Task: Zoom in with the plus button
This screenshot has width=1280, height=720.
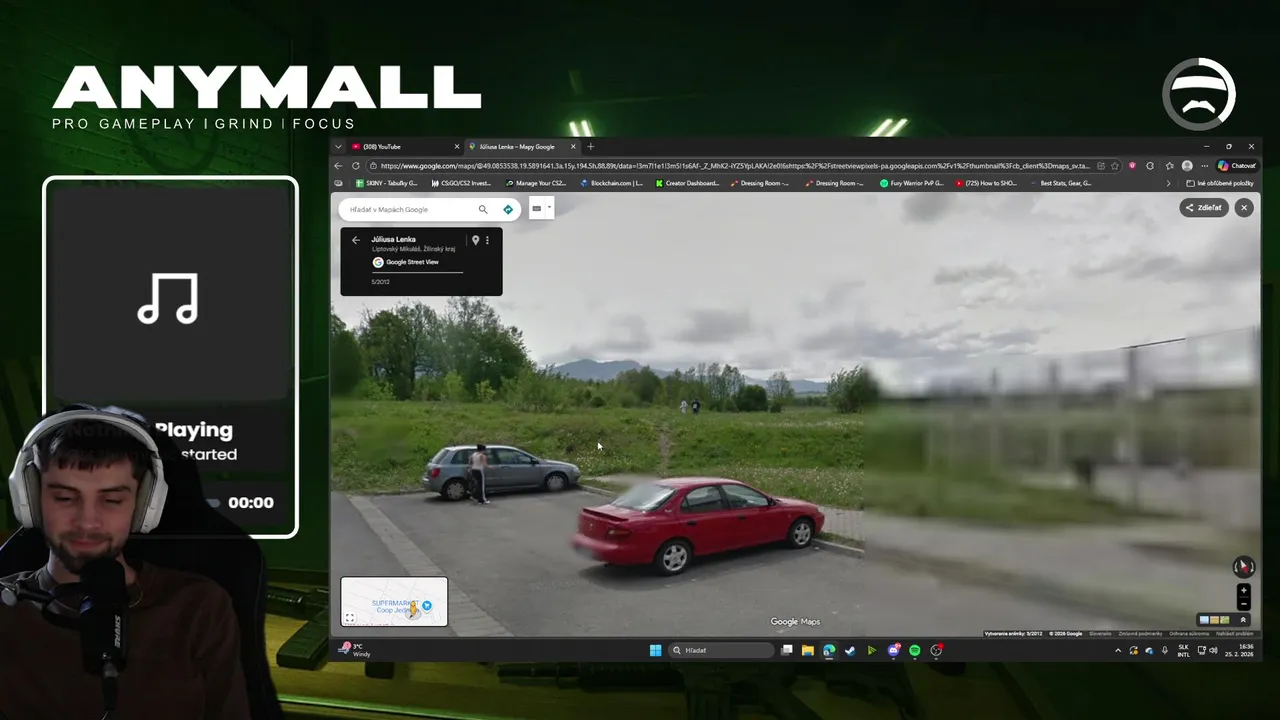Action: point(1243,591)
